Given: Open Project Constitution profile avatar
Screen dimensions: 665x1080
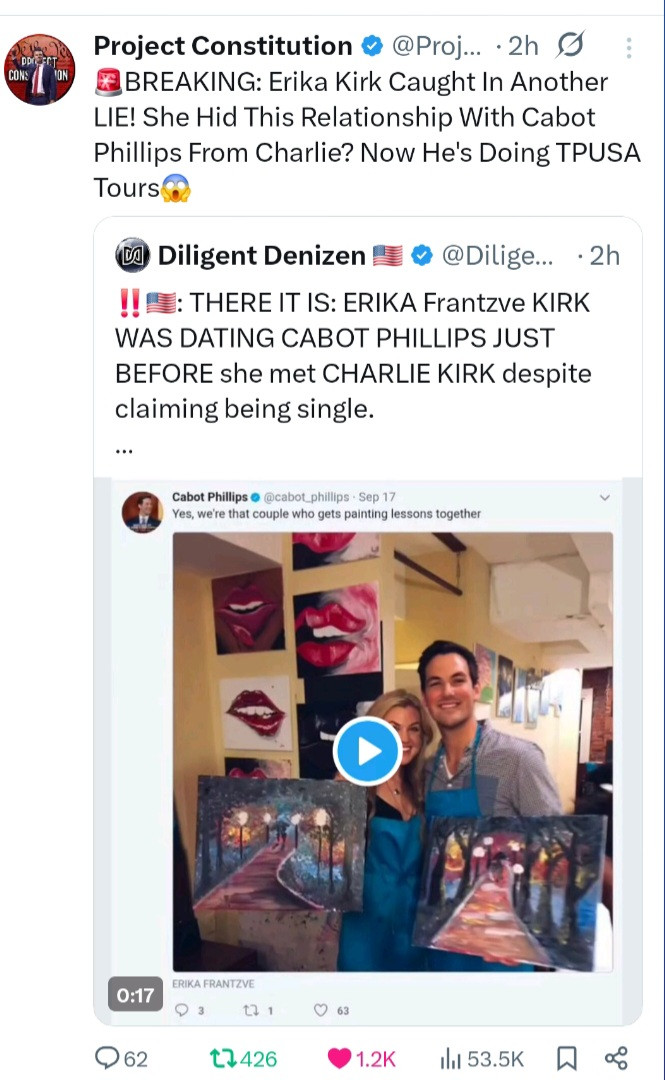Looking at the screenshot, I should tap(40, 70).
